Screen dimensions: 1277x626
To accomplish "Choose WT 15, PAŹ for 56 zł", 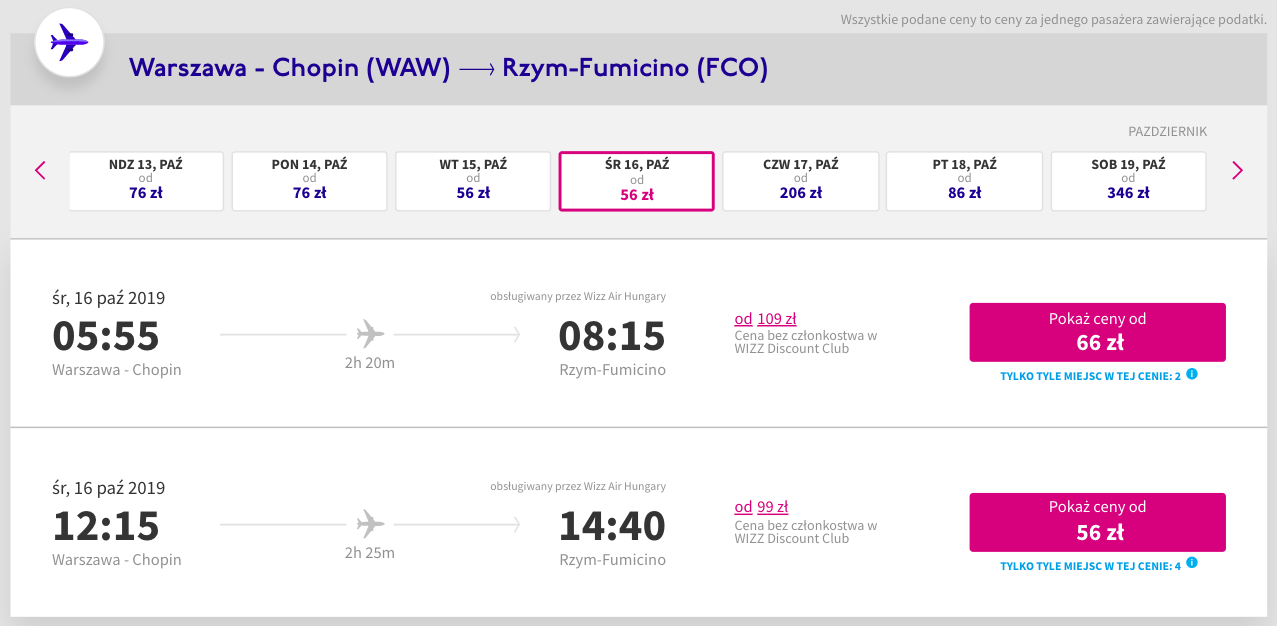I will click(x=473, y=181).
